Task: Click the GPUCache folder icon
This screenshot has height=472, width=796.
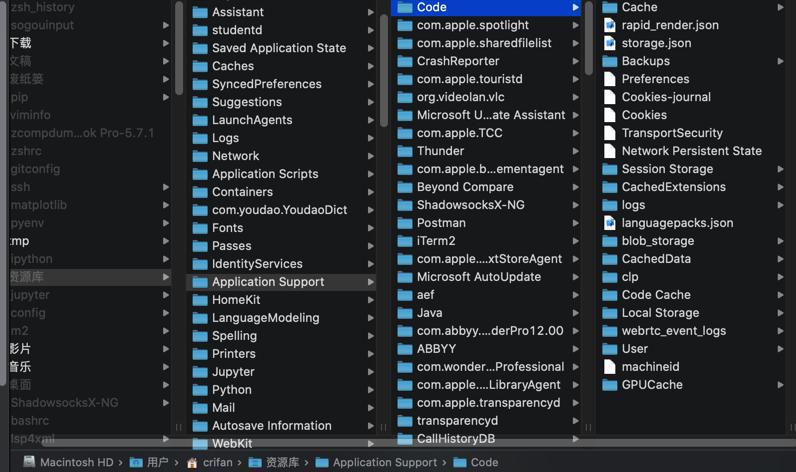Action: [610, 385]
